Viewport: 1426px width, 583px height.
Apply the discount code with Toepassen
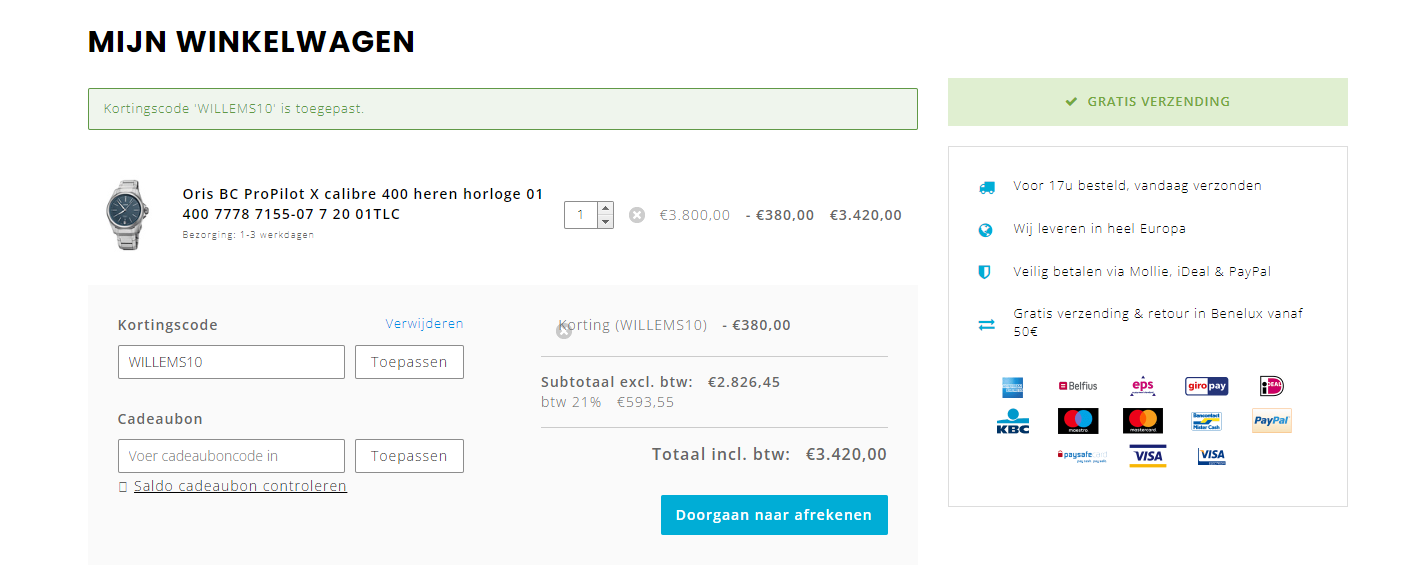pos(409,362)
